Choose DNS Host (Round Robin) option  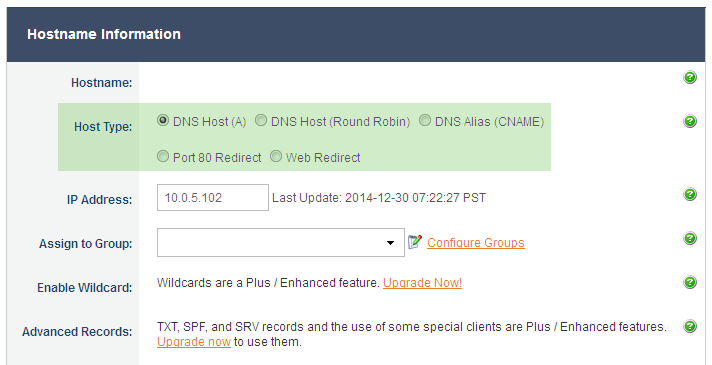click(x=260, y=121)
